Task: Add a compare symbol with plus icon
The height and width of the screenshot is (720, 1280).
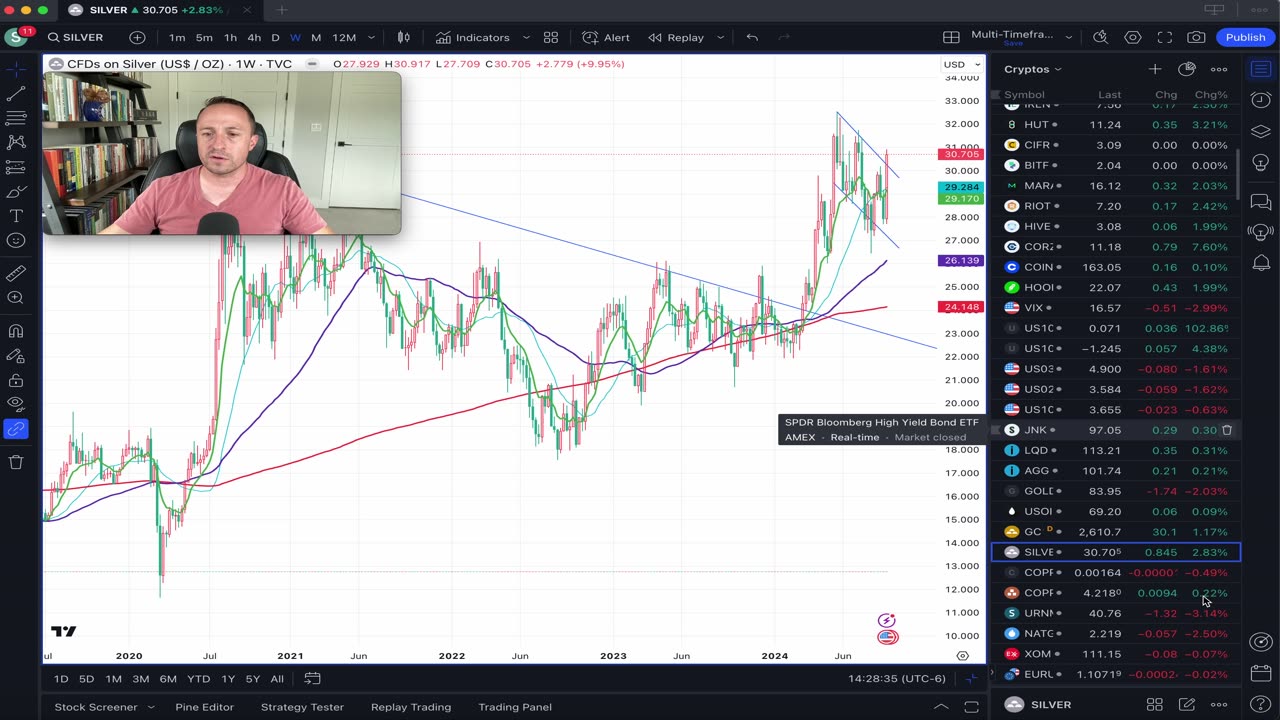Action: pos(137,38)
